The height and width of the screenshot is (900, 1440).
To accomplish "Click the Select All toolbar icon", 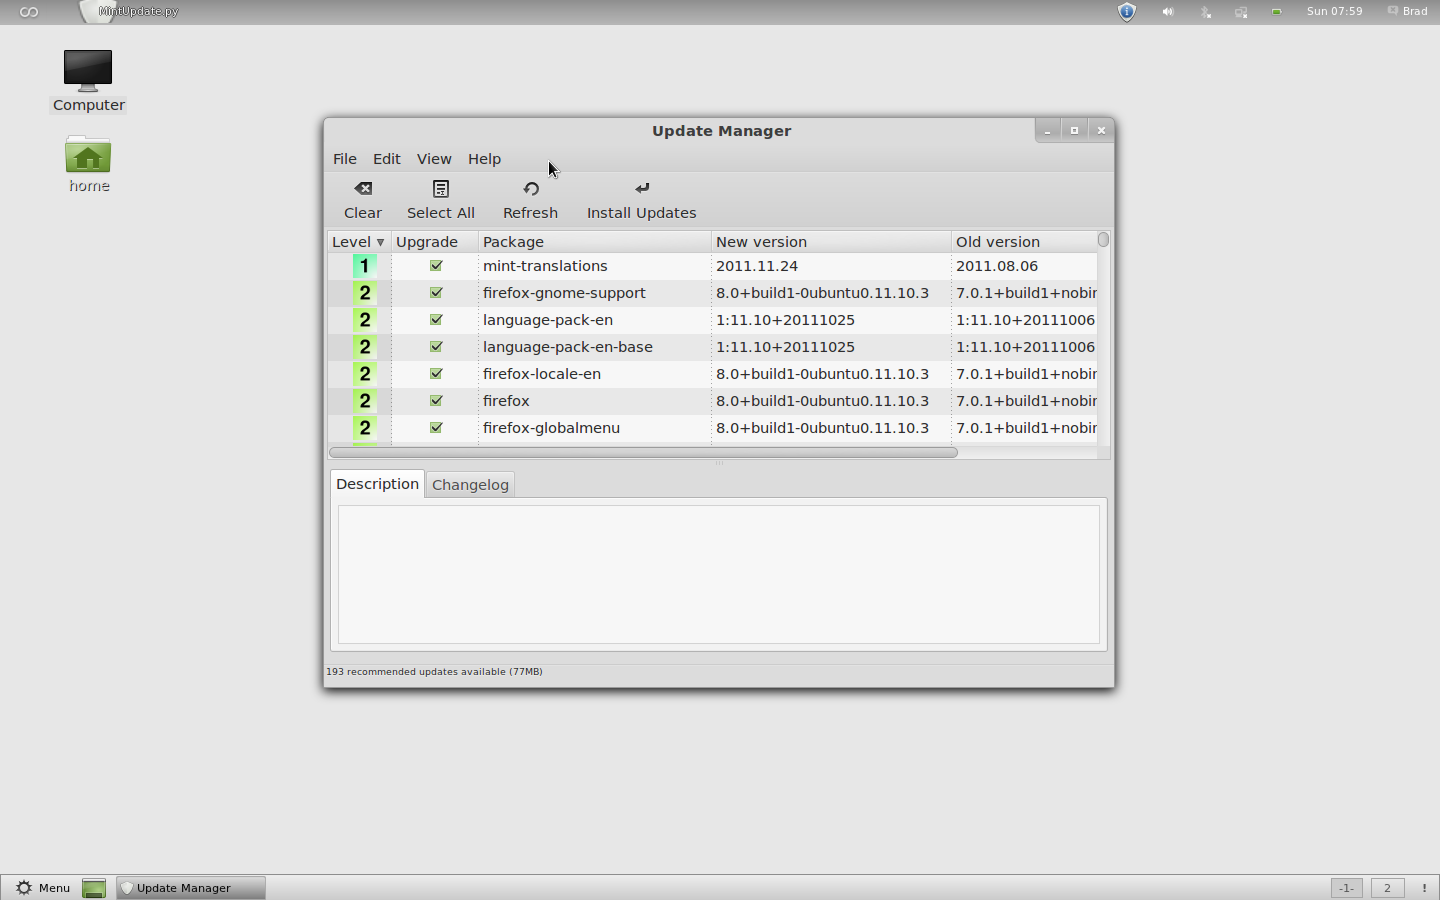I will coord(441,188).
